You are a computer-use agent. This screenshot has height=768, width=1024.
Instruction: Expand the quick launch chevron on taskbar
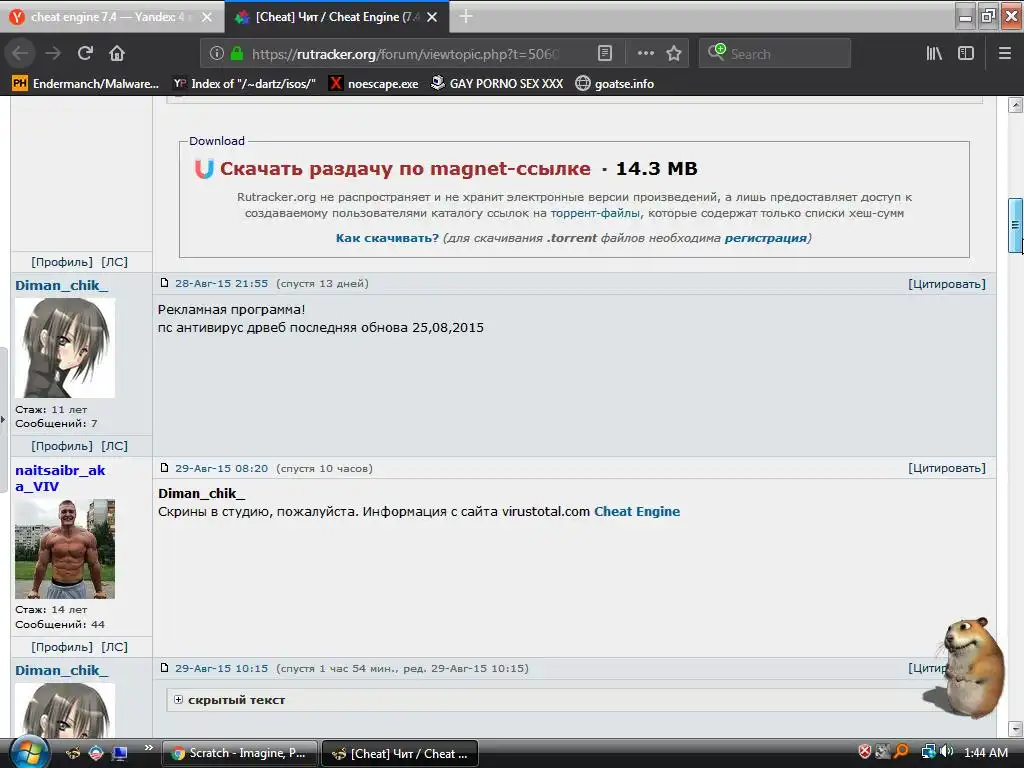(x=148, y=748)
